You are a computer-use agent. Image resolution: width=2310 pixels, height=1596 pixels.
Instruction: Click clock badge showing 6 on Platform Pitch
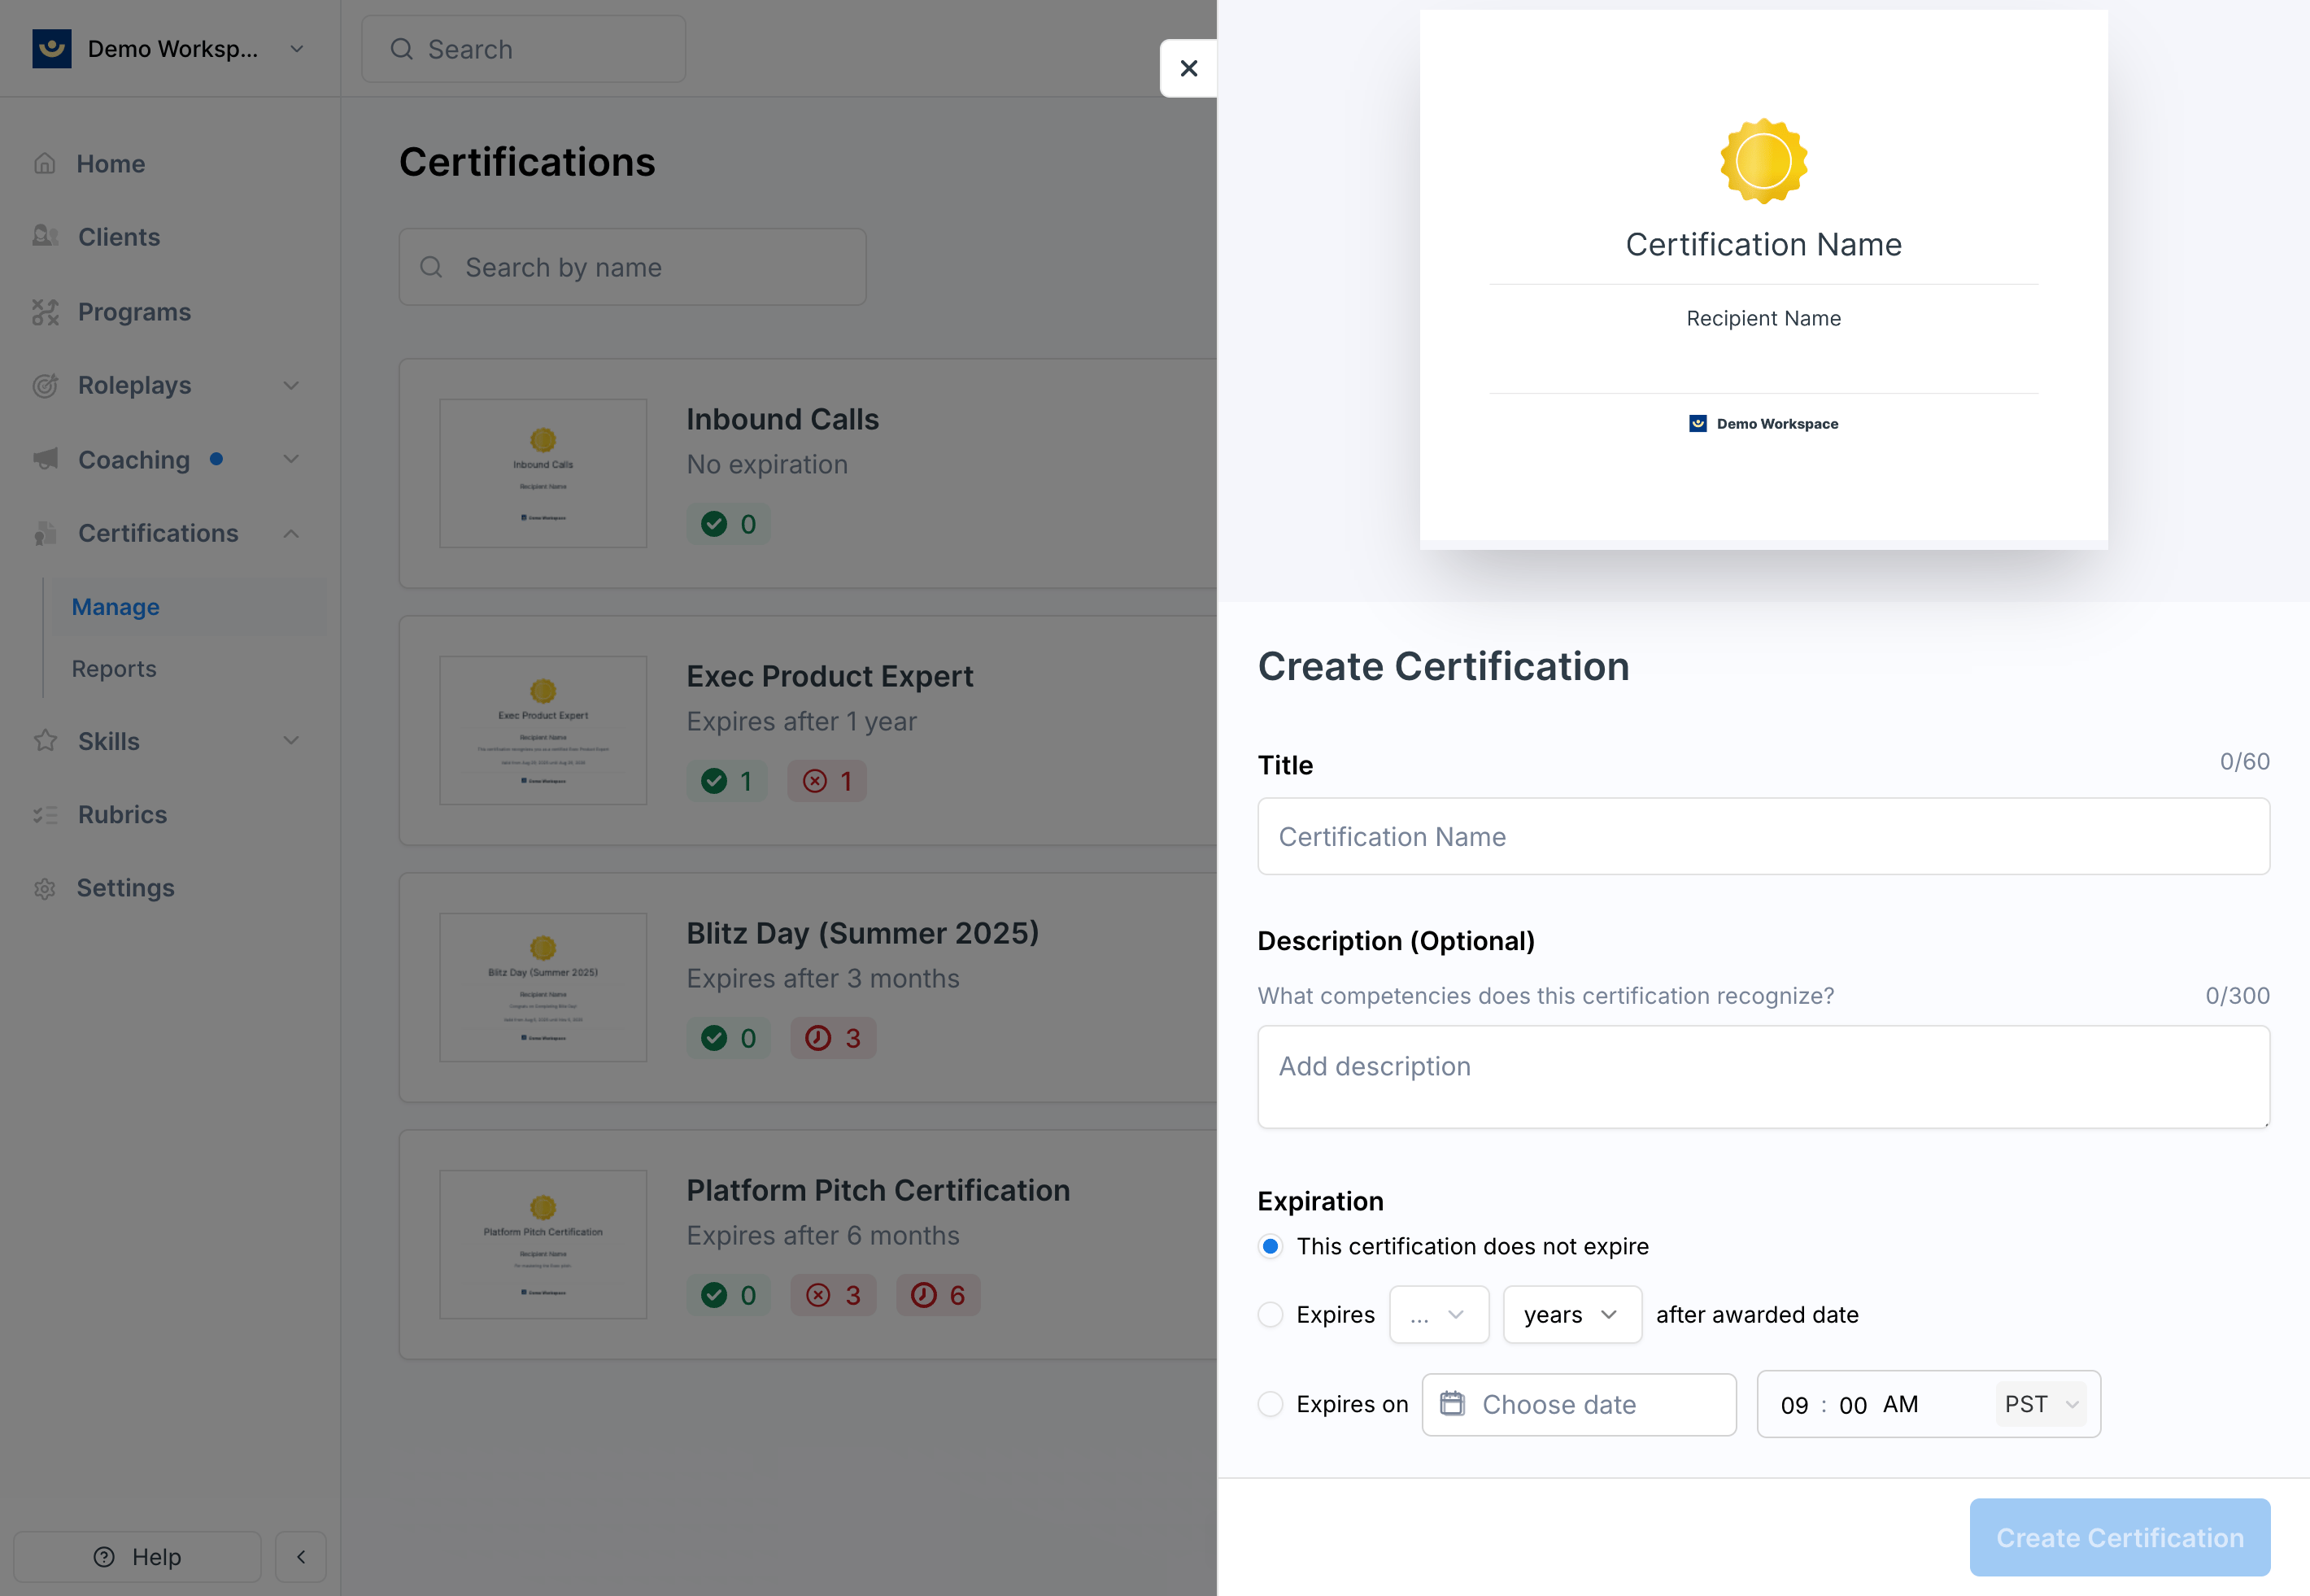pos(938,1295)
